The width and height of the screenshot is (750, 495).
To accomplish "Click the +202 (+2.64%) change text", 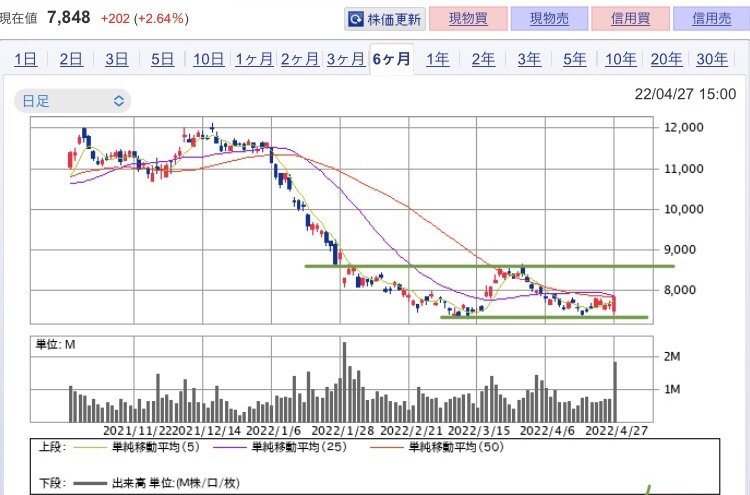I will click(x=144, y=19).
